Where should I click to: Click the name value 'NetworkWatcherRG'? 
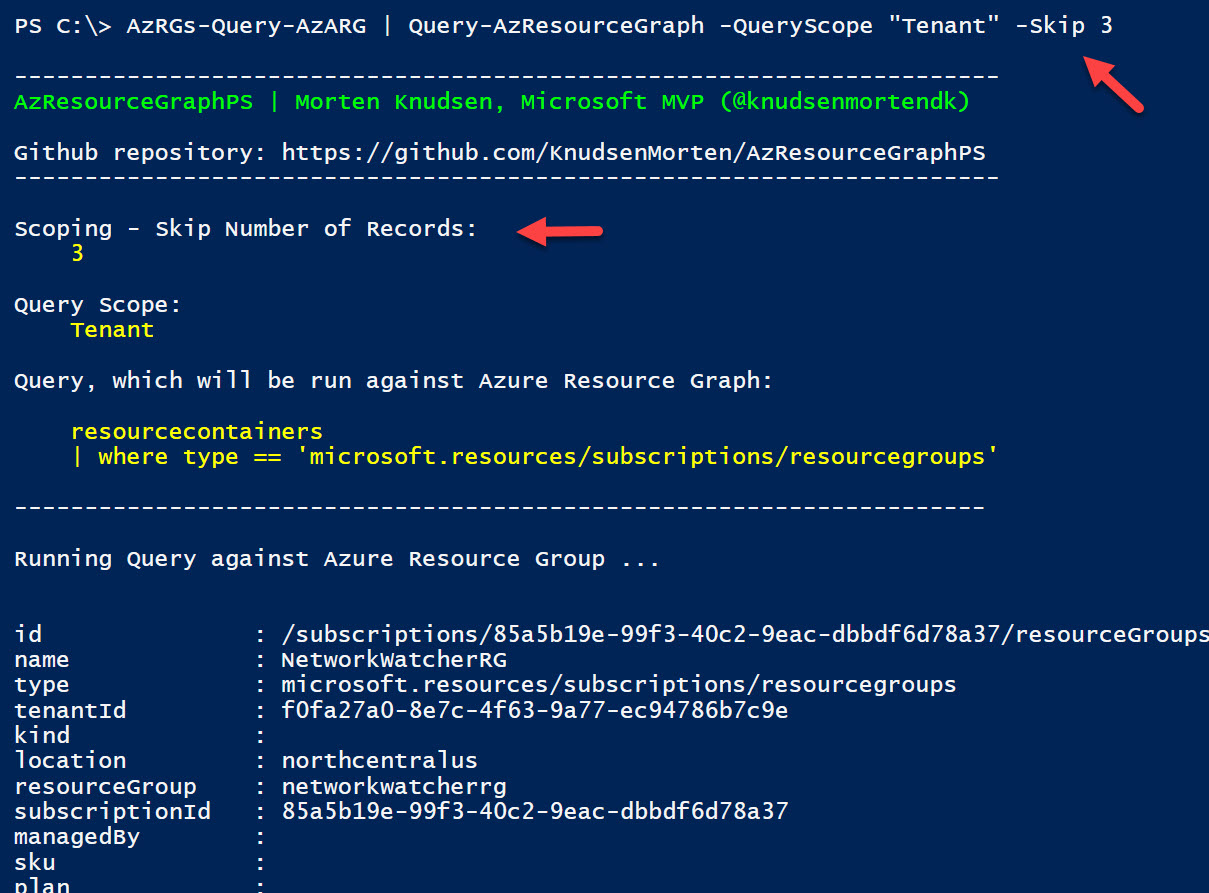tap(394, 660)
